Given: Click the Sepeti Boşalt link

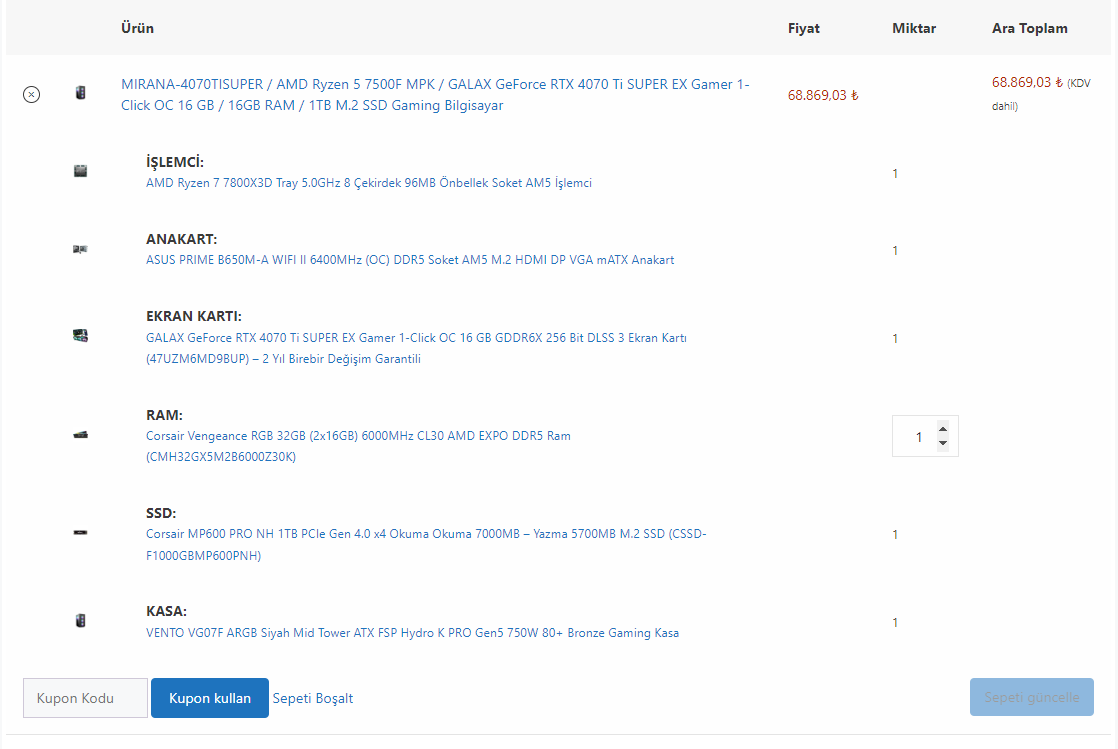Looking at the screenshot, I should [x=313, y=698].
